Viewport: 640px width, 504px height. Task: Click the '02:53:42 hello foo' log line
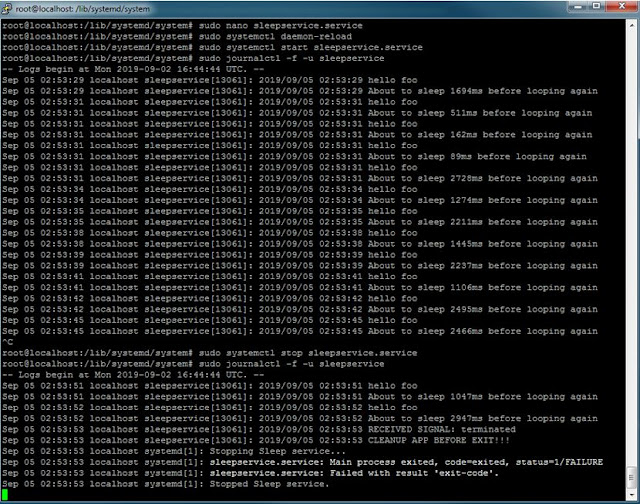click(x=210, y=298)
